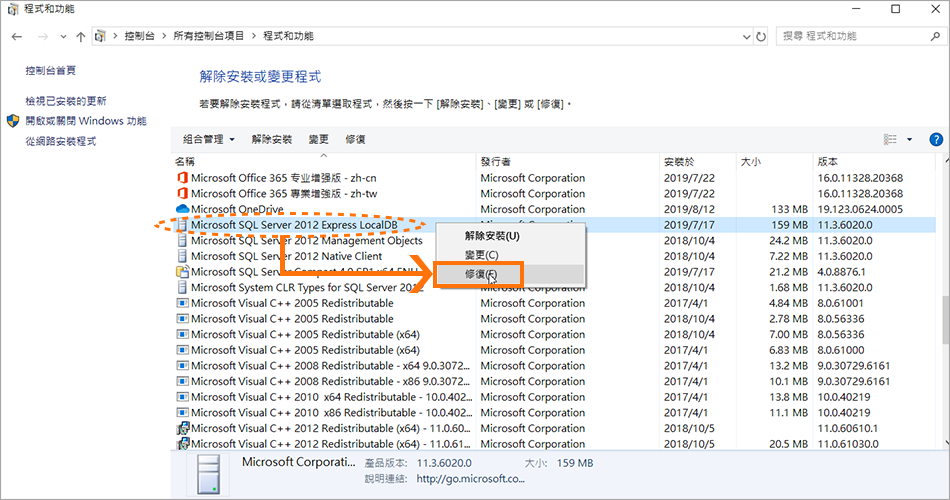Select Microsoft OneDrive row

[553, 209]
